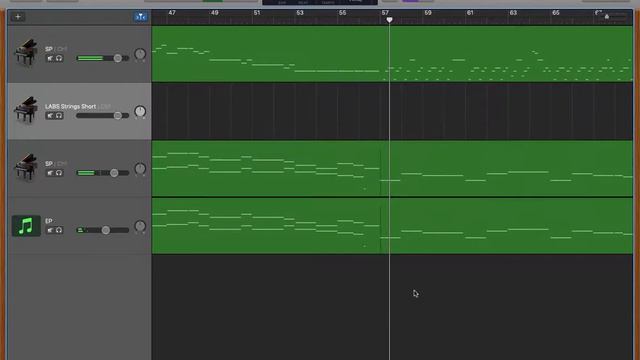Click piano icon of SP track above LABS Strings
This screenshot has height=360, width=640.
[26, 52]
